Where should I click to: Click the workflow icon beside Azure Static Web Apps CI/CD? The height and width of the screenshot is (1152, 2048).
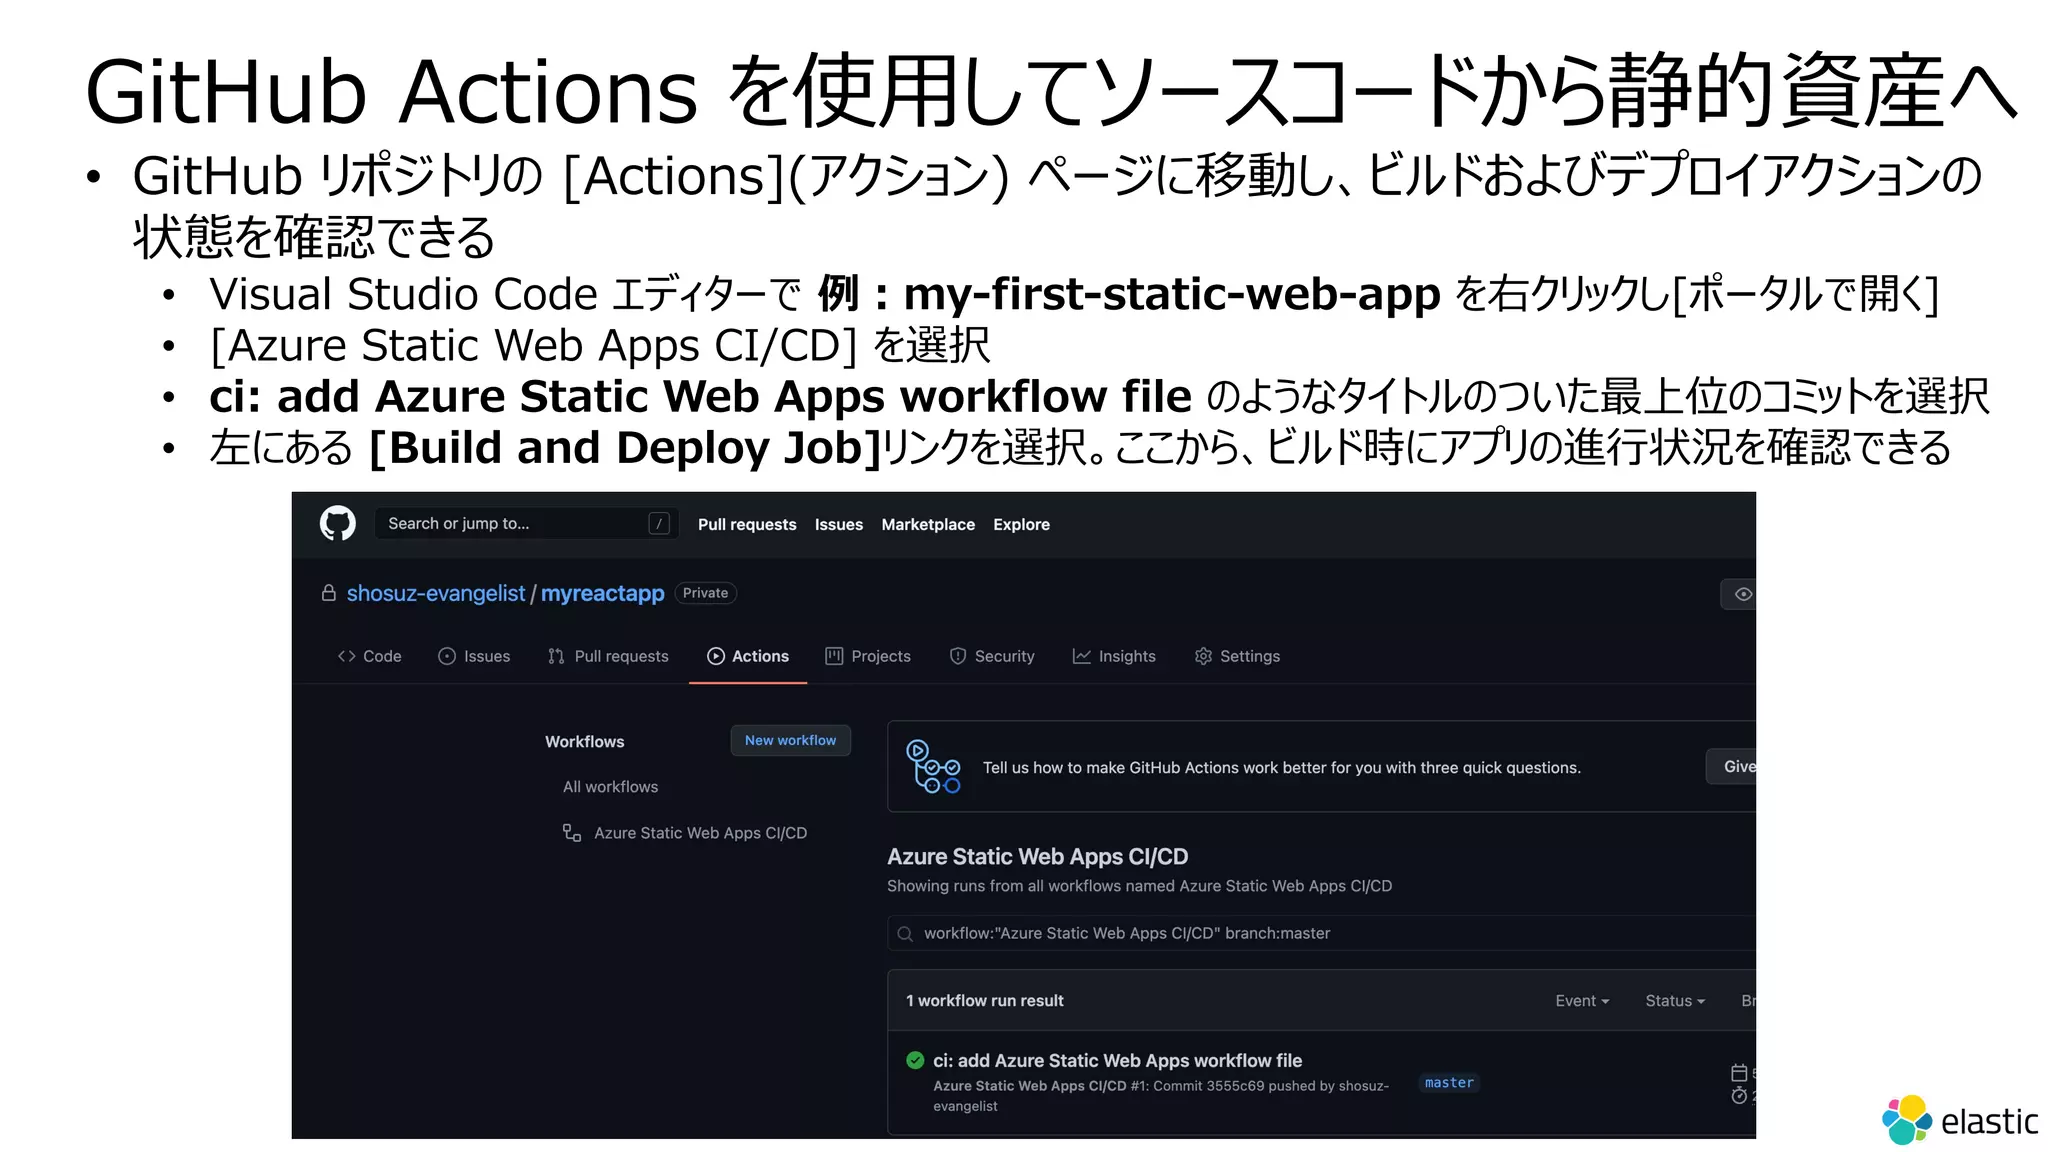click(571, 833)
